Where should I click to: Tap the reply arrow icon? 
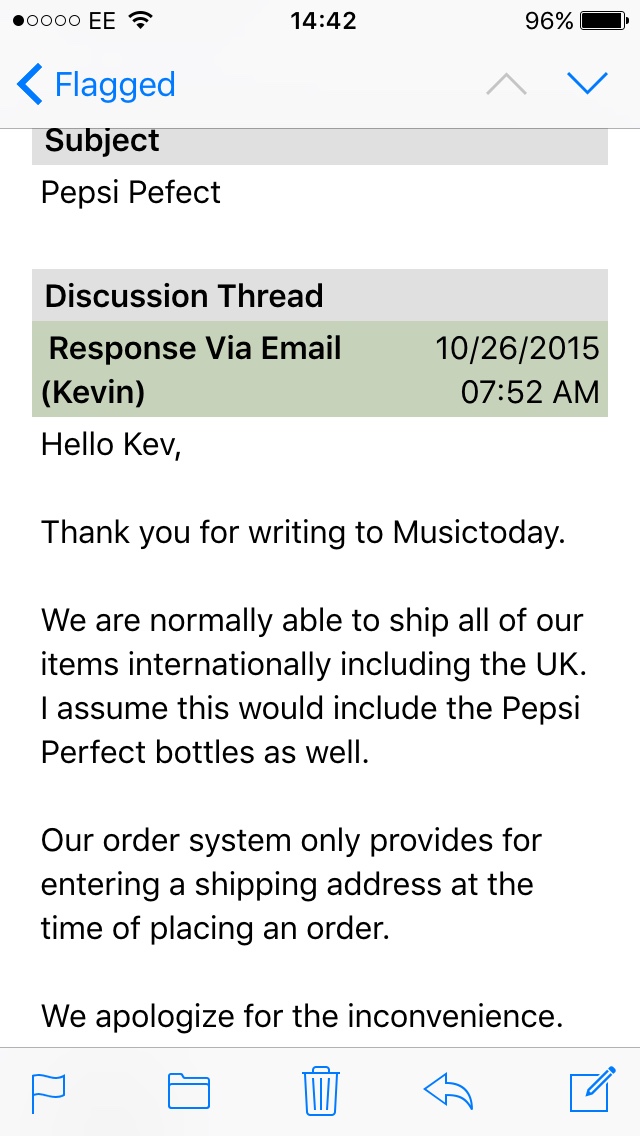448,1091
